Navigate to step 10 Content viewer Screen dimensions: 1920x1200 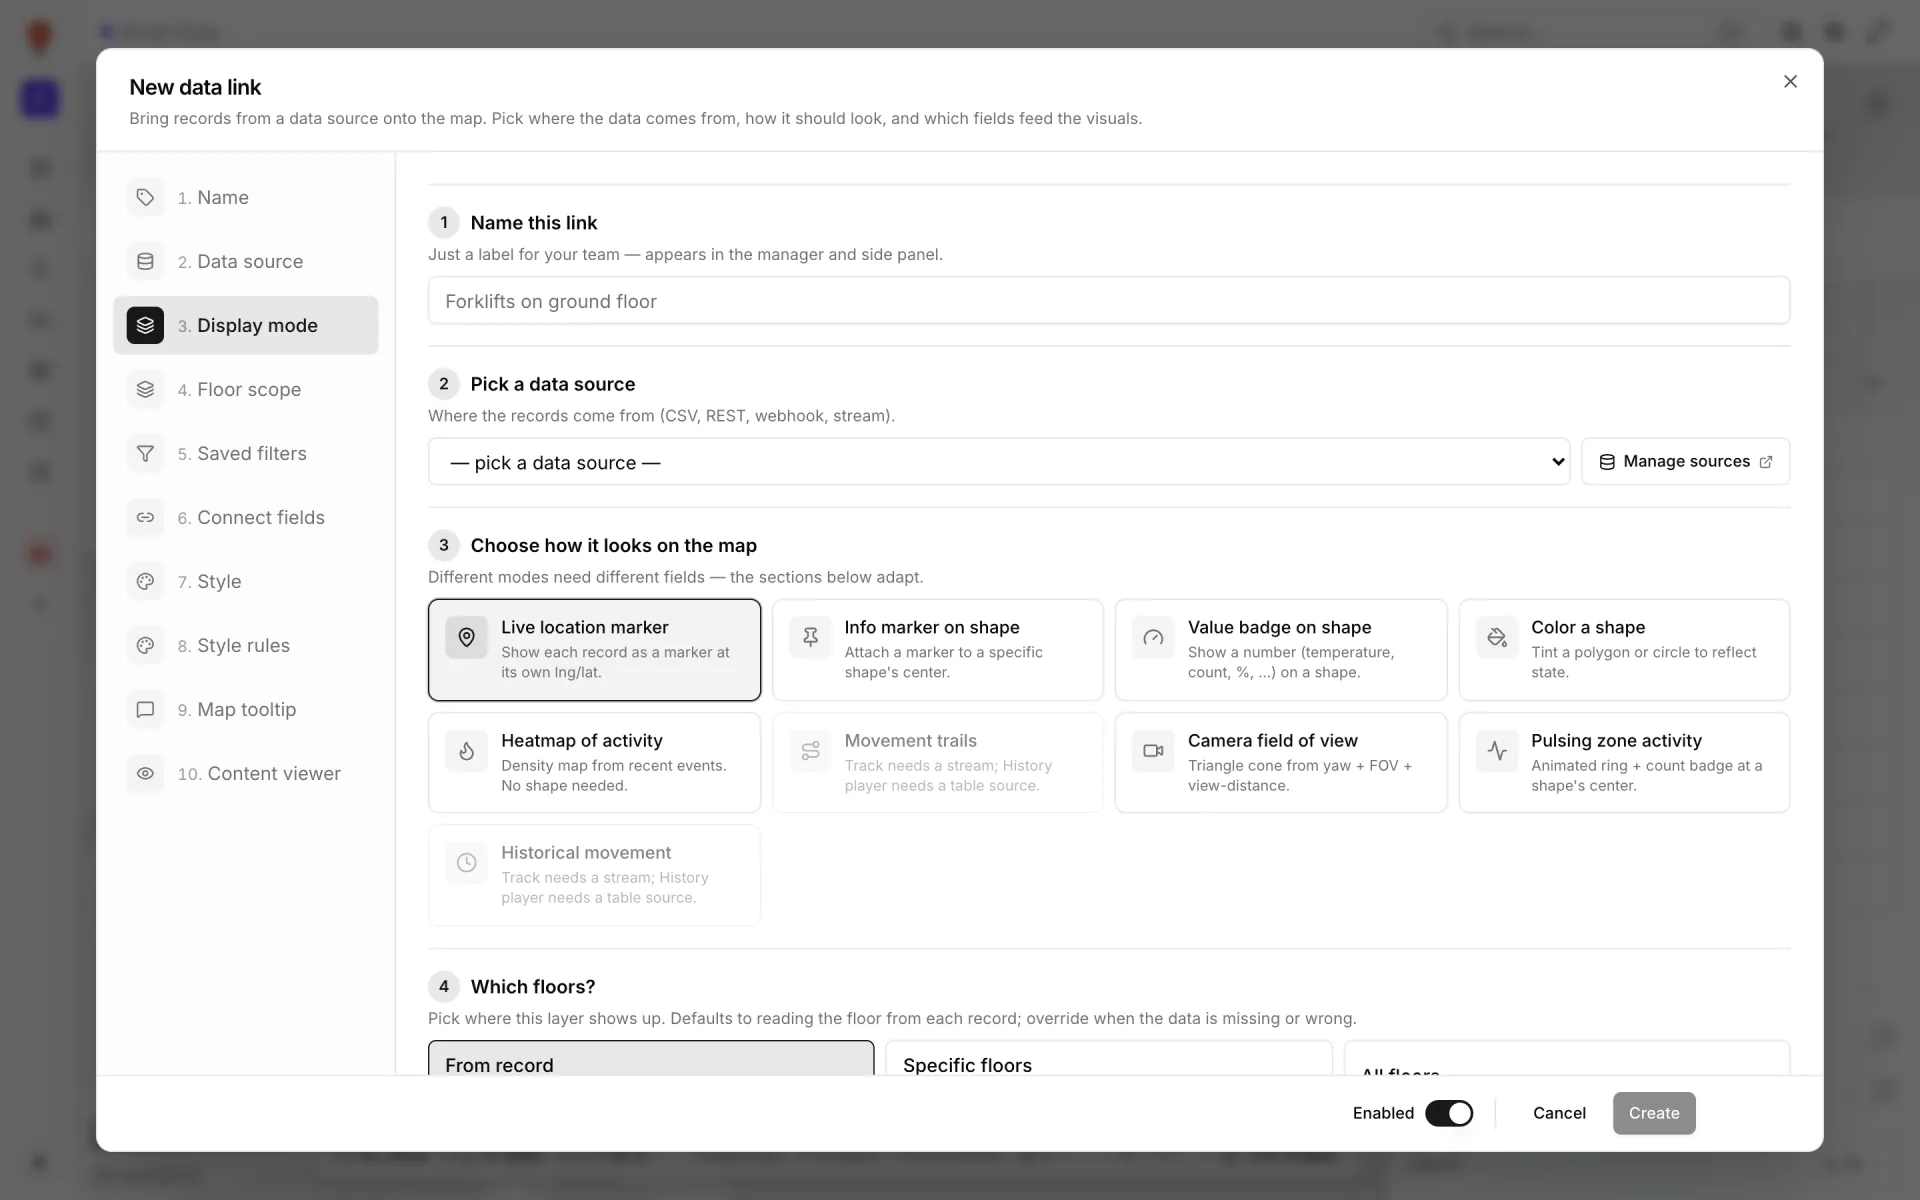[x=246, y=773]
